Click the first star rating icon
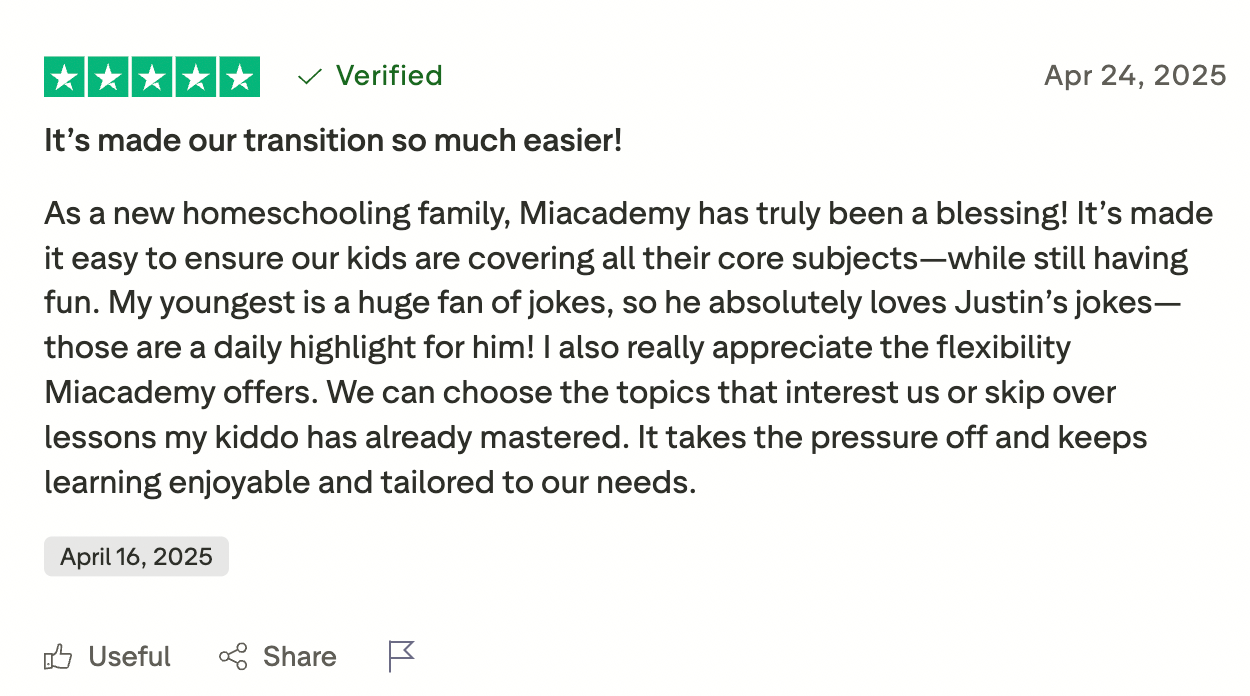Screen dimensions: 1250x696 [x=63, y=75]
